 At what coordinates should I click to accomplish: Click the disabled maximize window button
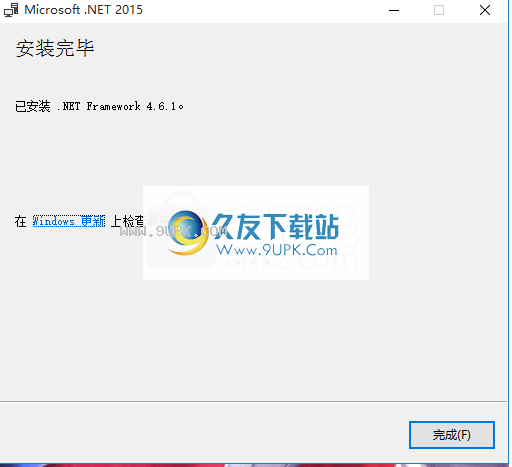[439, 10]
